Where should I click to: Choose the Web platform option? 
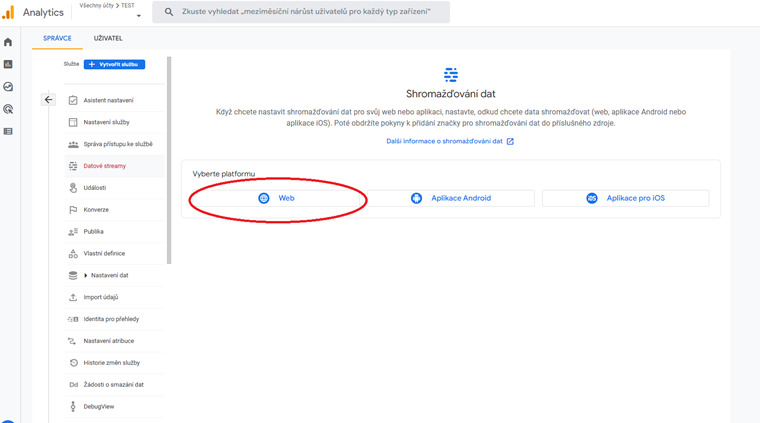[x=276, y=198]
